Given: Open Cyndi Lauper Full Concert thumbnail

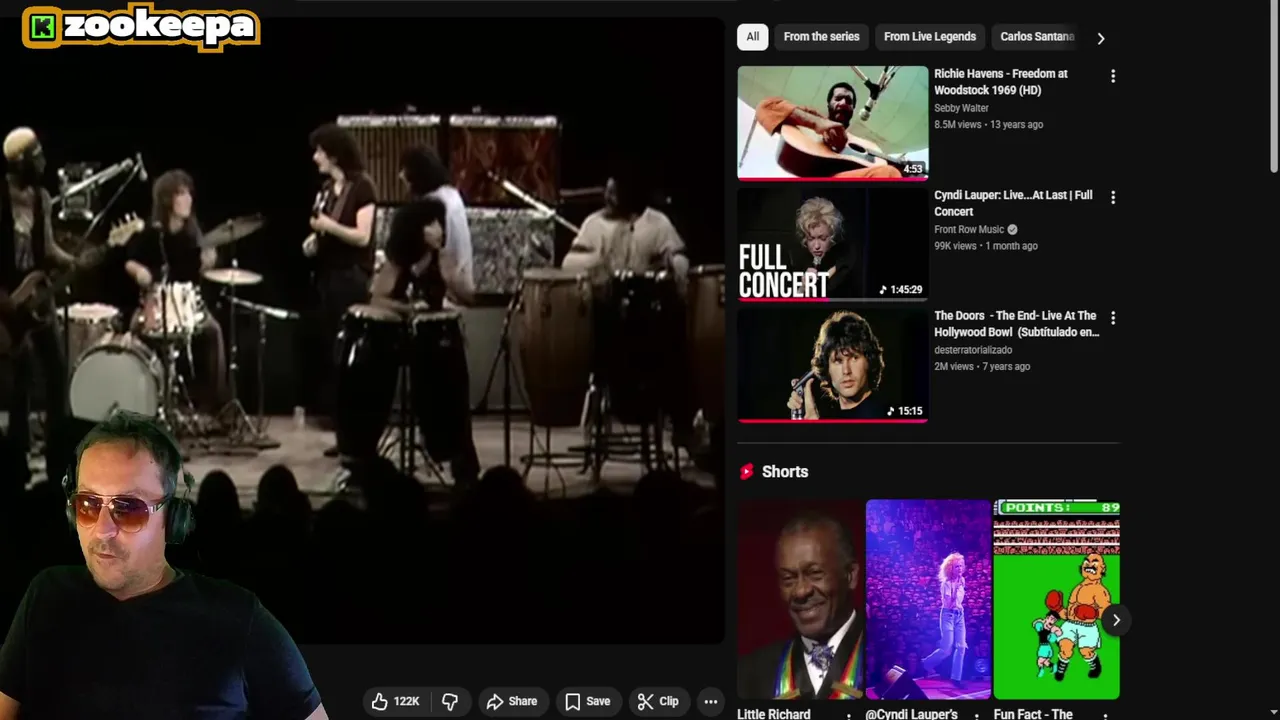Looking at the screenshot, I should 833,244.
